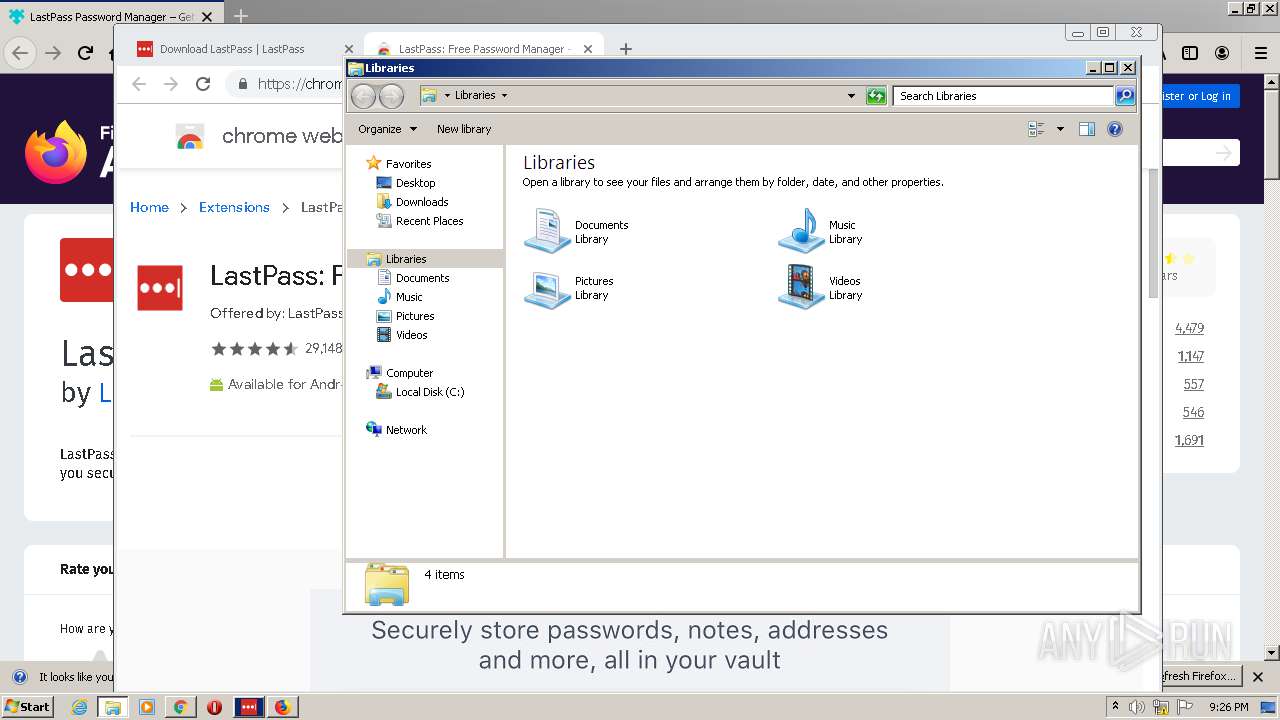This screenshot has height=720, width=1280.
Task: Open a new tab in the Firefox window
Action: [241, 17]
